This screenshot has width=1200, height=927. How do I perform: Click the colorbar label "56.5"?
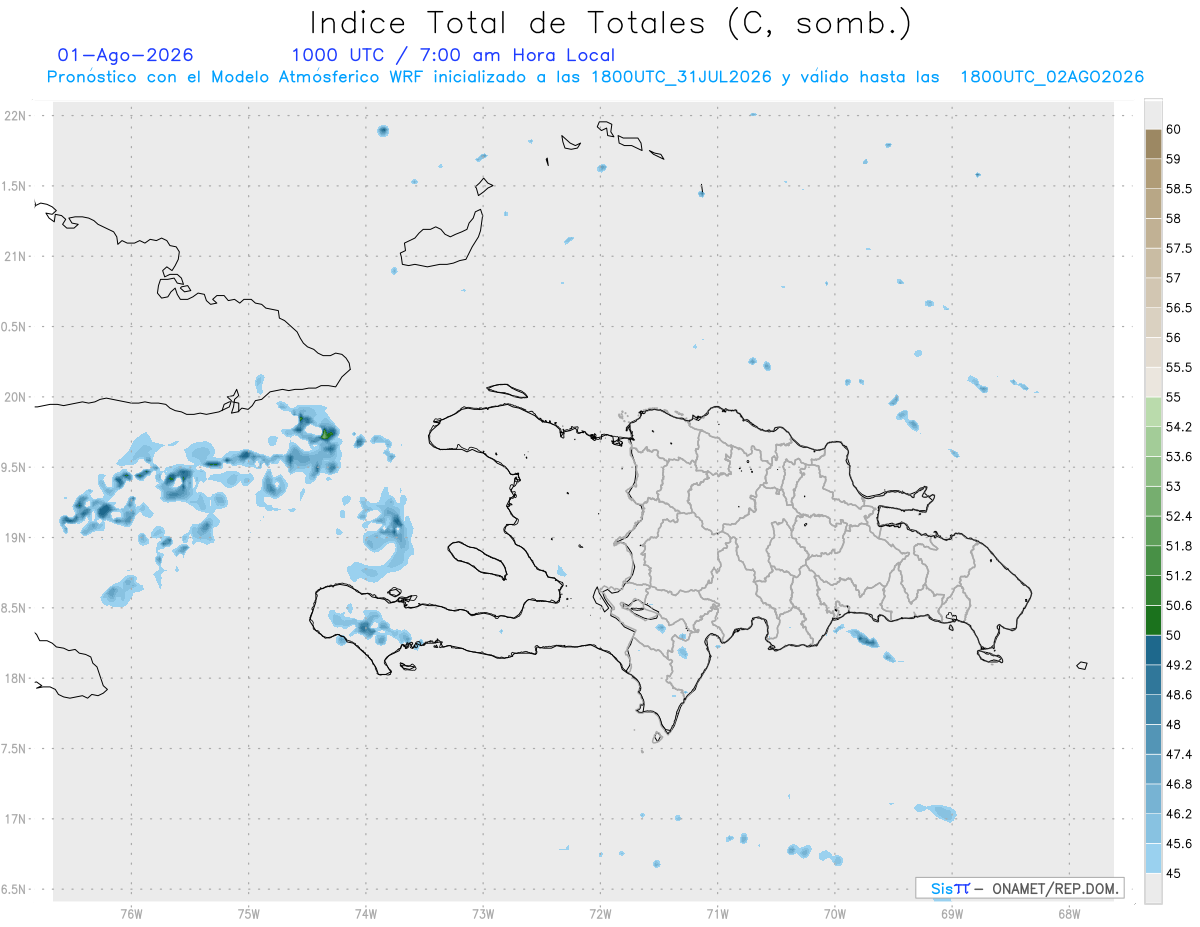[x=1179, y=308]
